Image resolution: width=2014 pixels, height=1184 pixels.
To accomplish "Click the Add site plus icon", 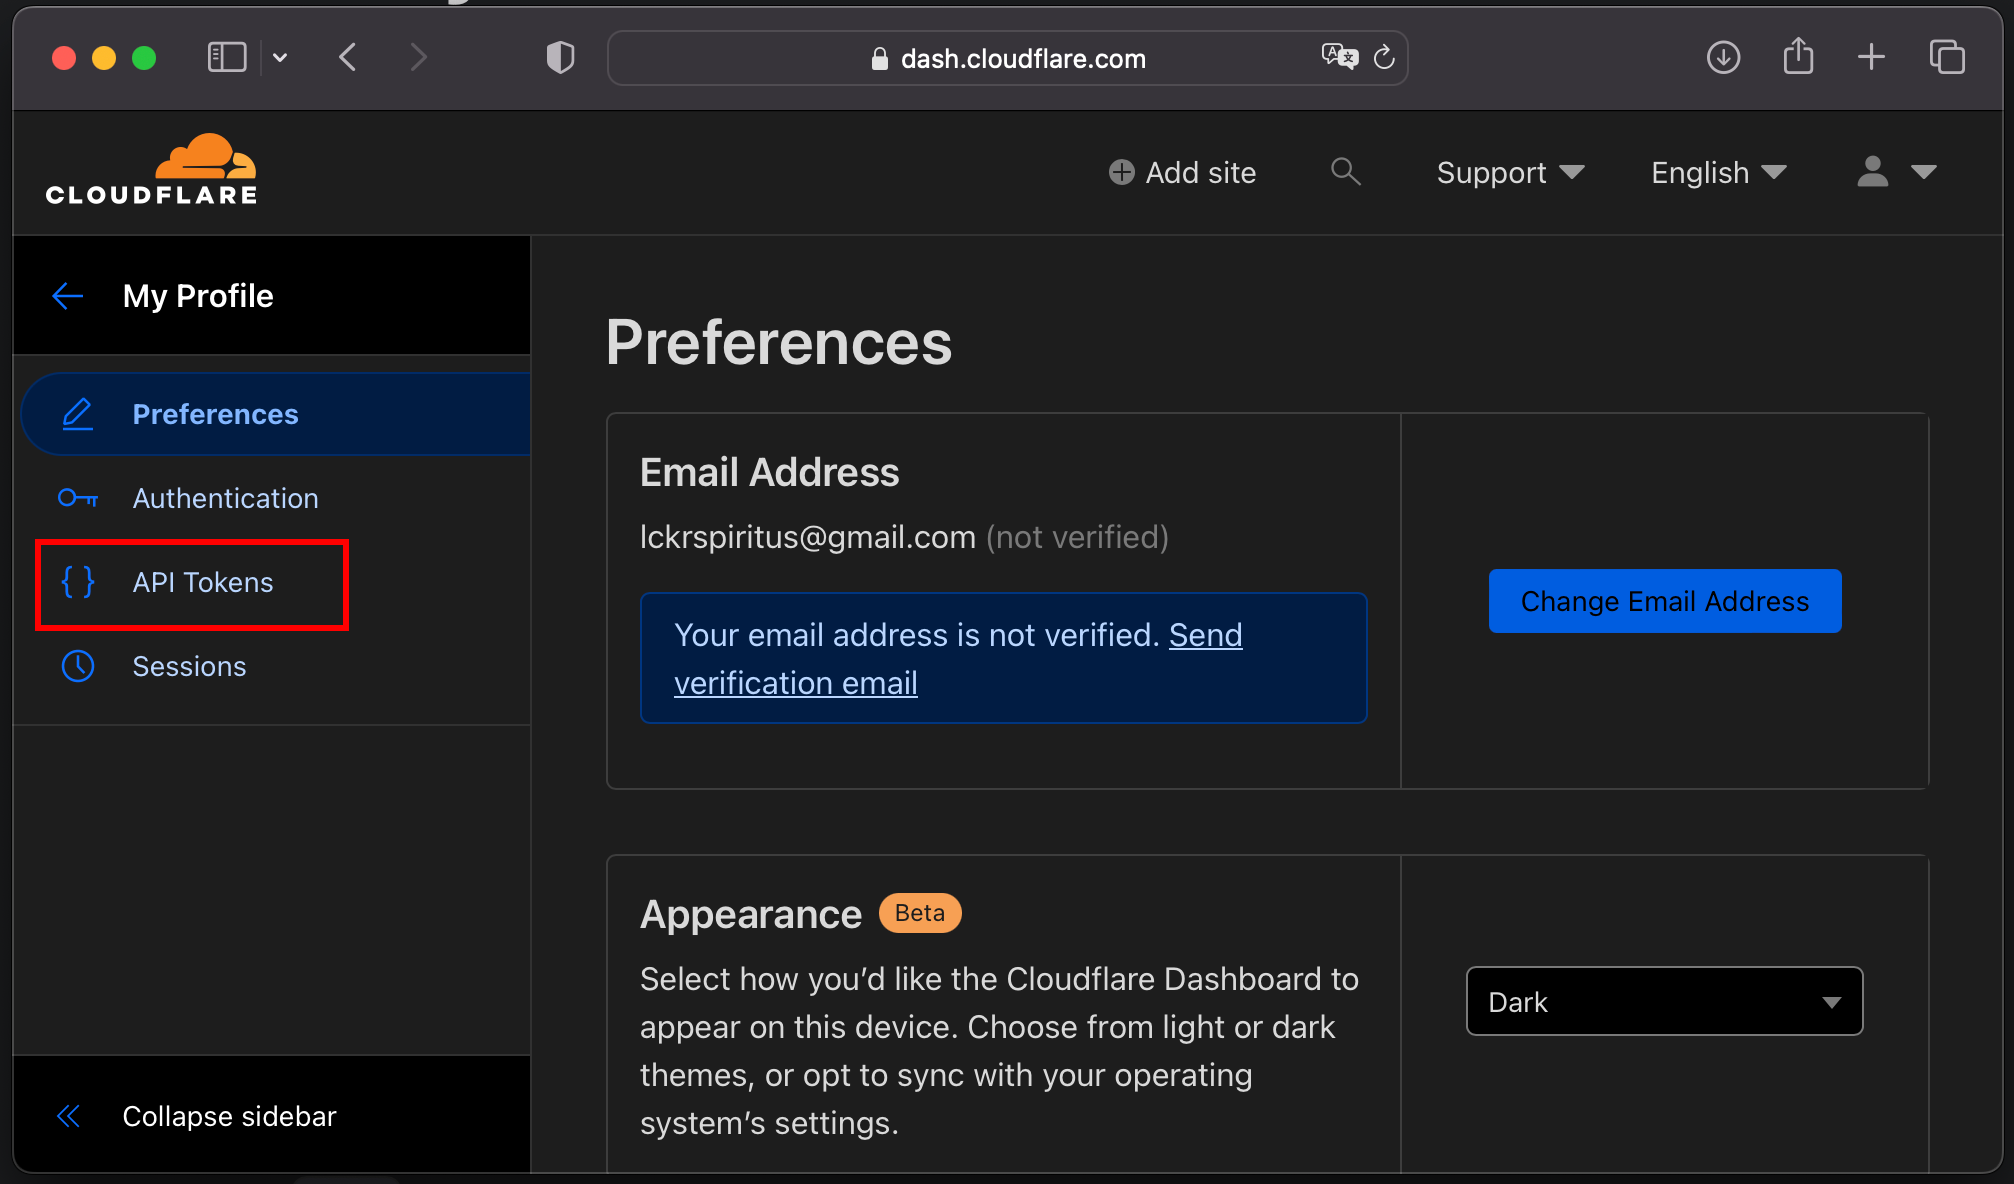I will point(1122,173).
